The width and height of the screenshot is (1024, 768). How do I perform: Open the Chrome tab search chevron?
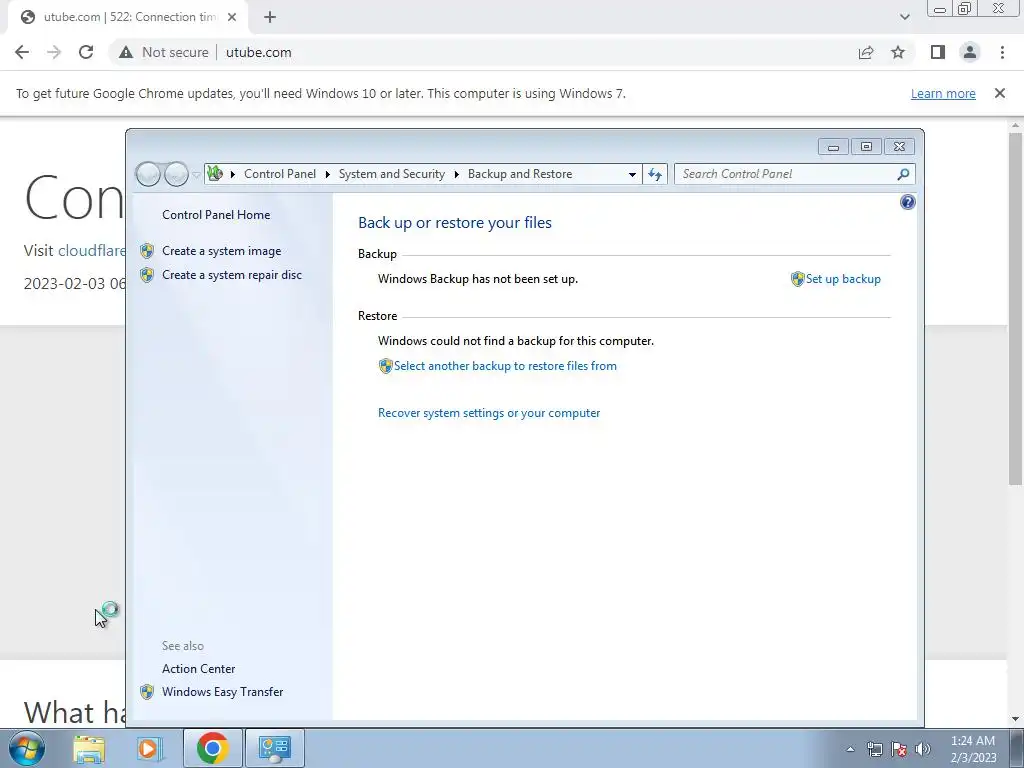904,17
